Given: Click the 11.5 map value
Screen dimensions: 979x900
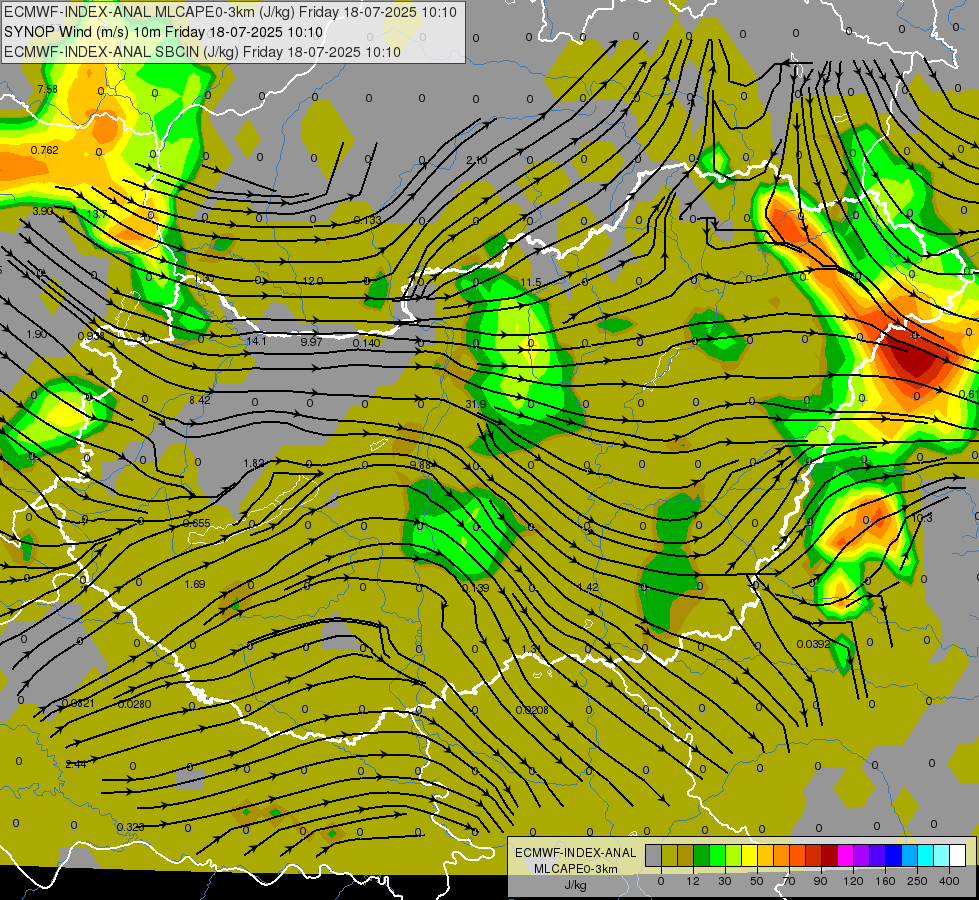Looking at the screenshot, I should click(531, 282).
